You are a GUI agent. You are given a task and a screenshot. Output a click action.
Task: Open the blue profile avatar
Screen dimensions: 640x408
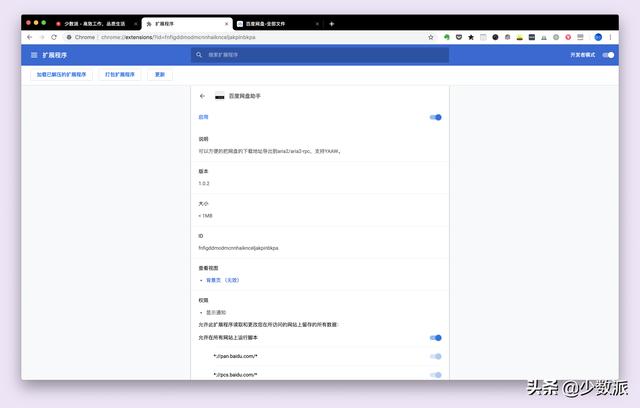click(x=598, y=37)
